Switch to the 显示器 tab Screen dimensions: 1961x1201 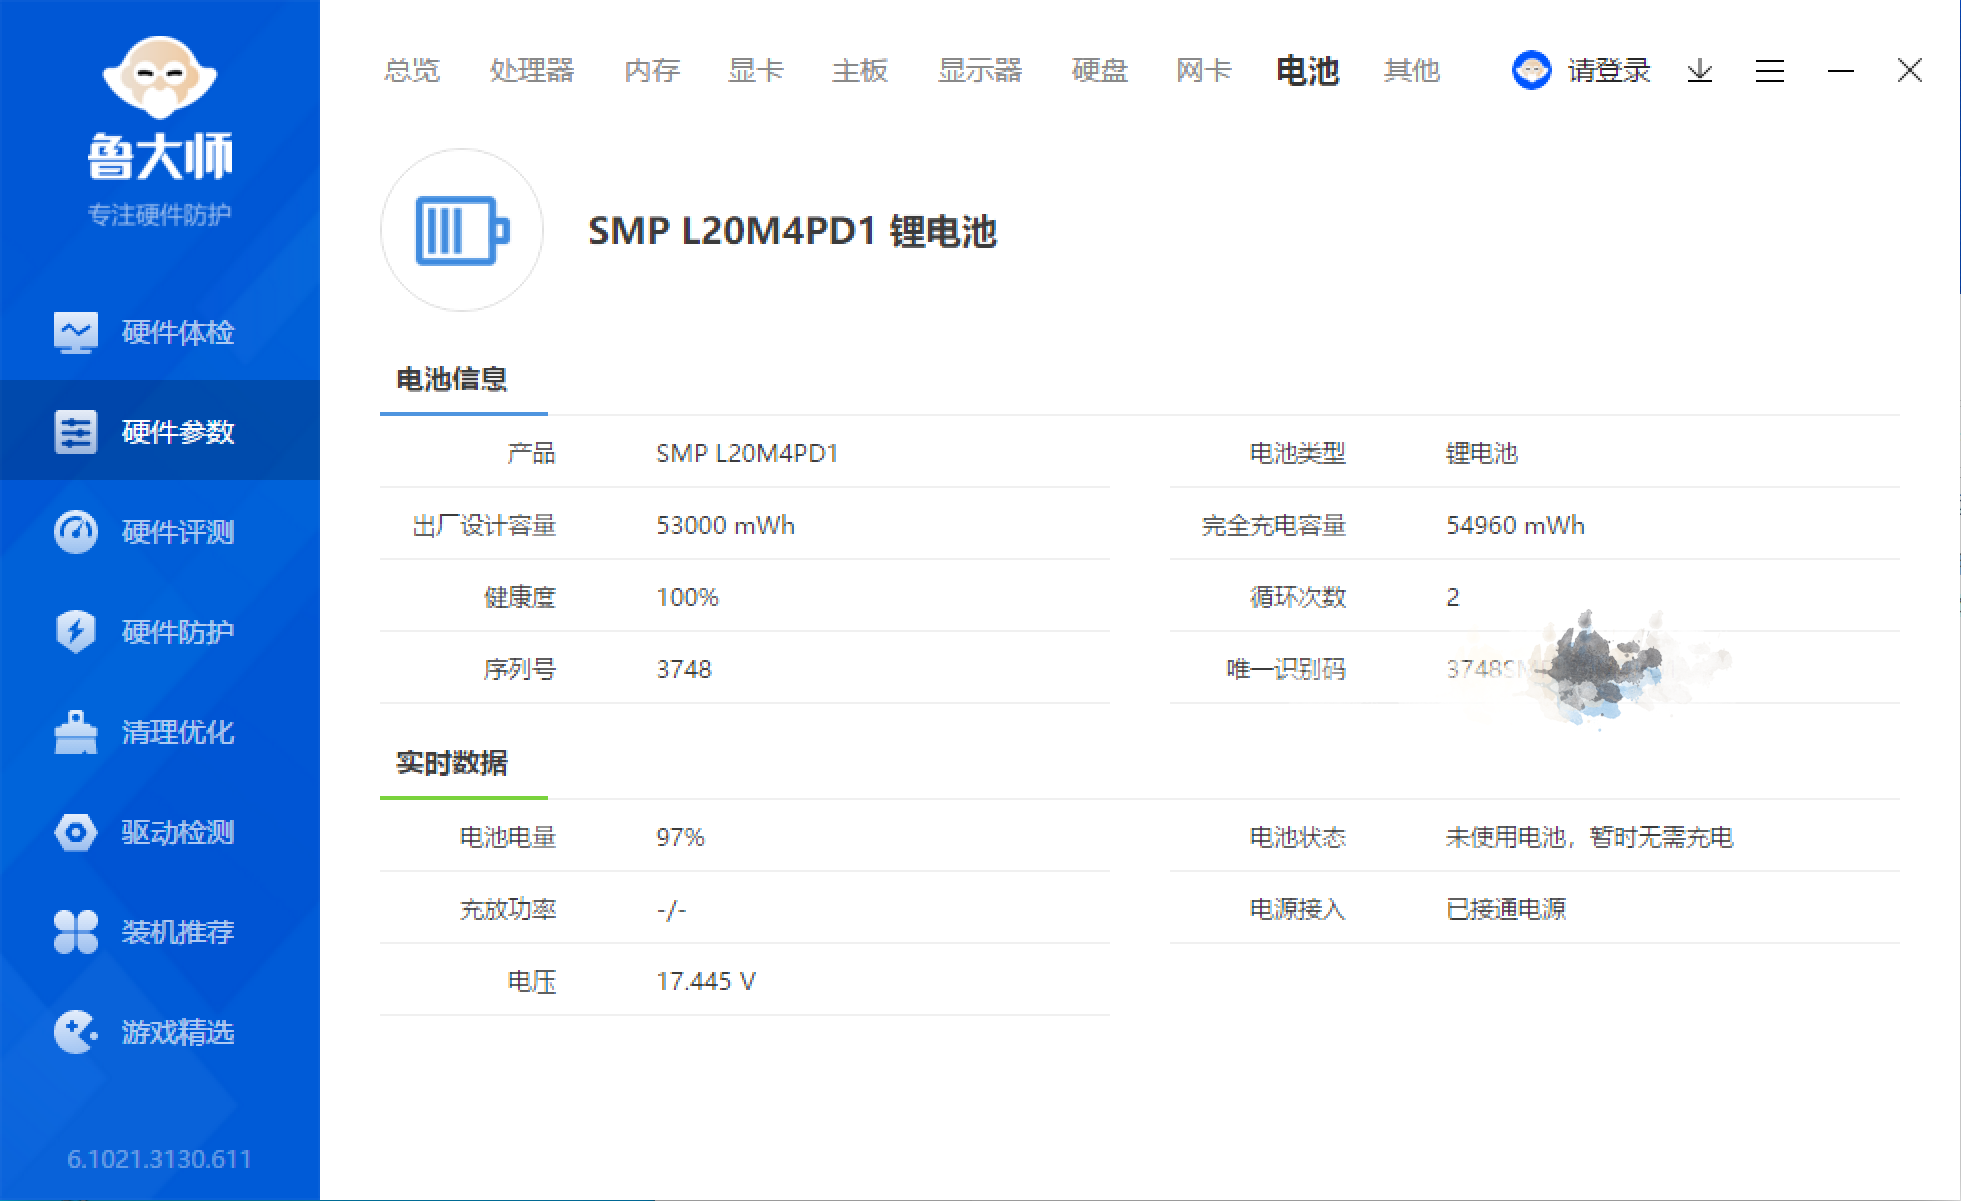coord(980,70)
